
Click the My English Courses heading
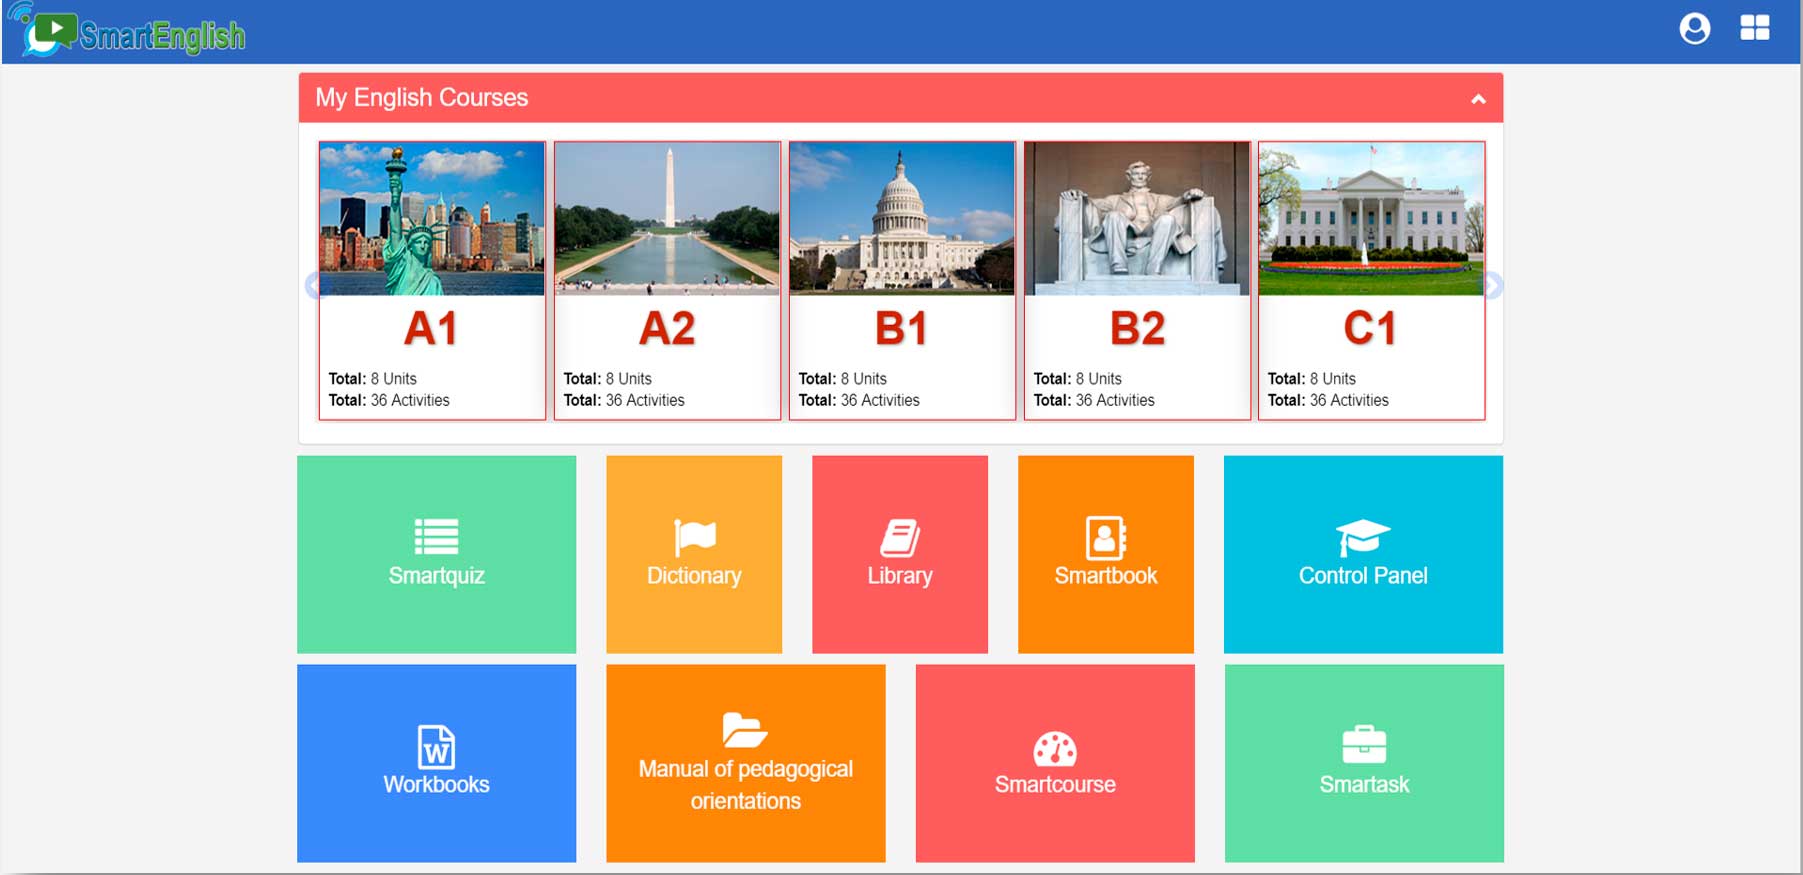click(421, 98)
